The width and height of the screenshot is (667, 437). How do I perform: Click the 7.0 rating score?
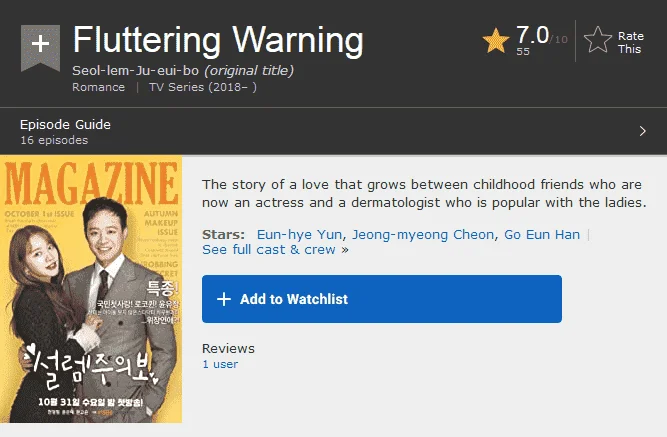coord(532,34)
